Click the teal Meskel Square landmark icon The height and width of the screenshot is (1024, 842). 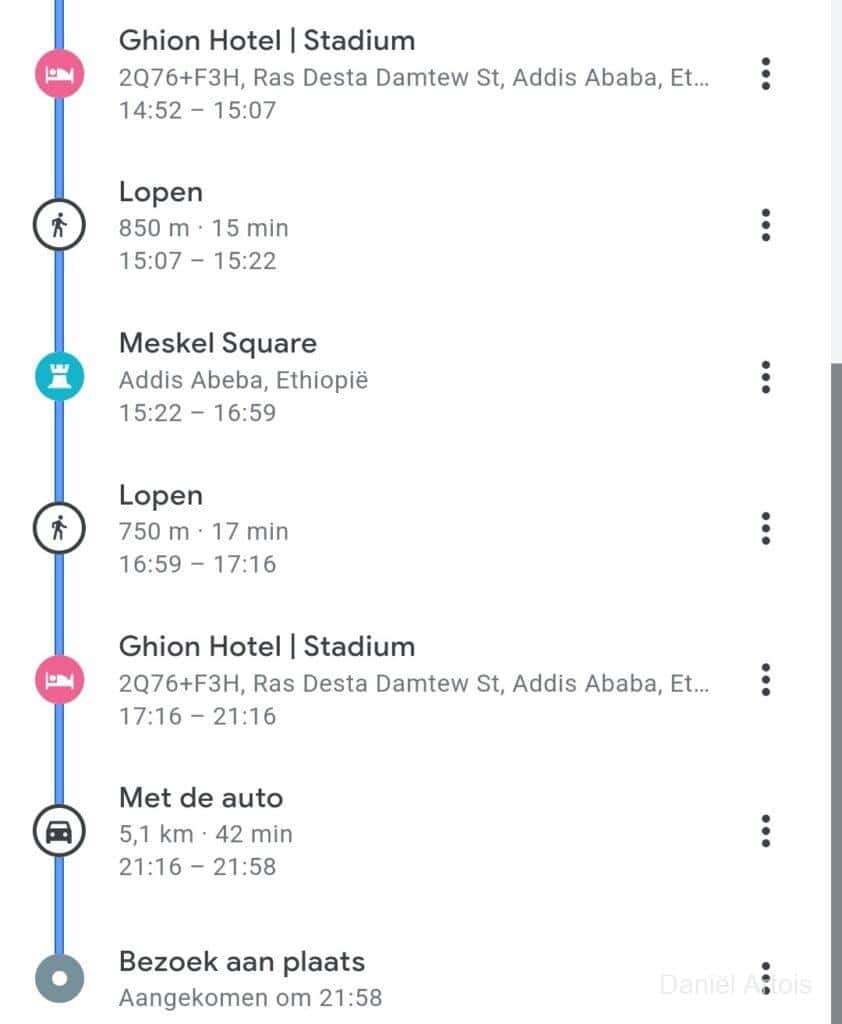click(x=59, y=377)
